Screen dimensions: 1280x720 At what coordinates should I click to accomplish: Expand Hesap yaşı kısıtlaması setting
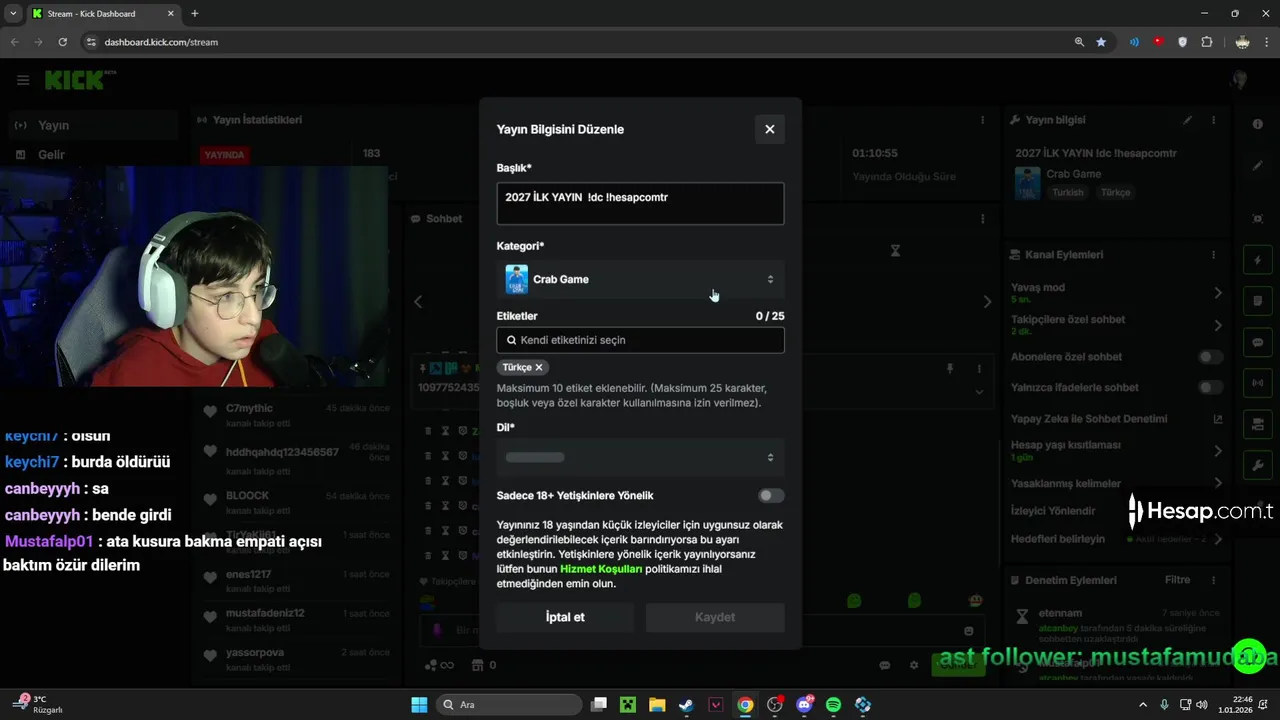(1218, 451)
